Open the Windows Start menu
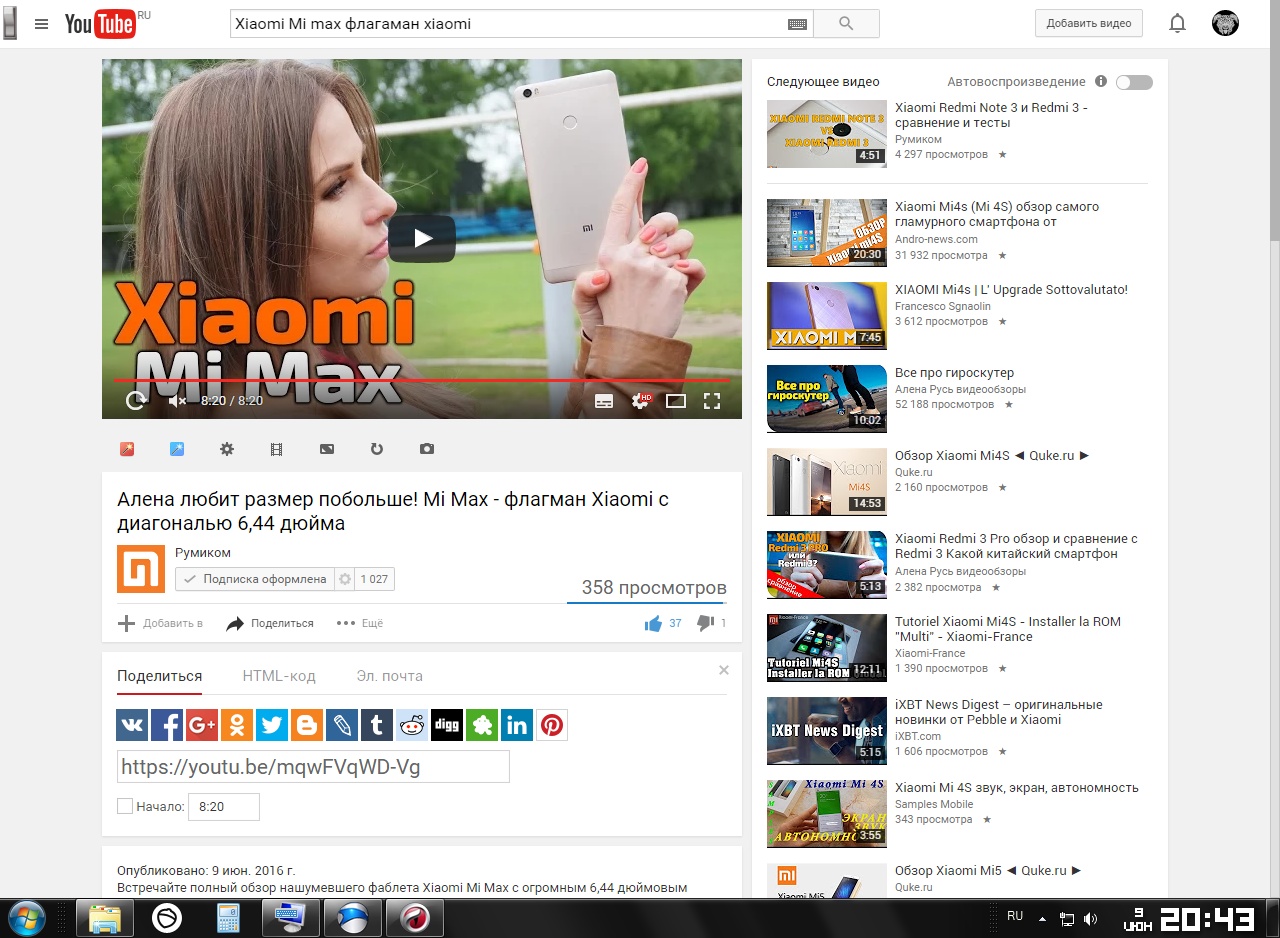The height and width of the screenshot is (938, 1280). [x=27, y=917]
